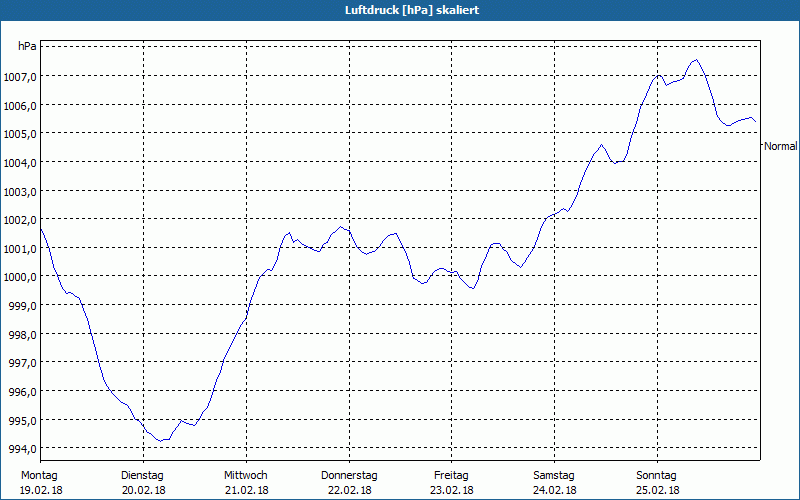Viewport: 800px width, 500px height.
Task: Click the 'Normal' label at right
Action: pyautogui.click(x=781, y=146)
